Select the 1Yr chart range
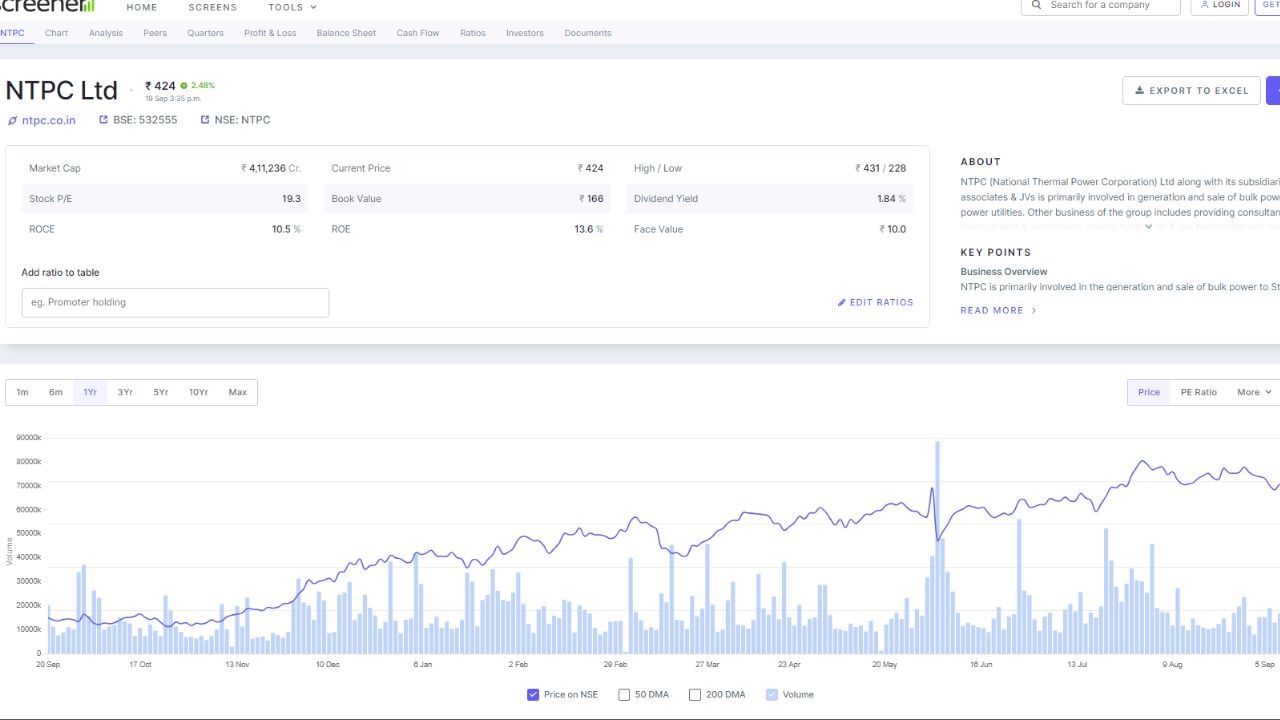This screenshot has height=720, width=1280. point(90,392)
